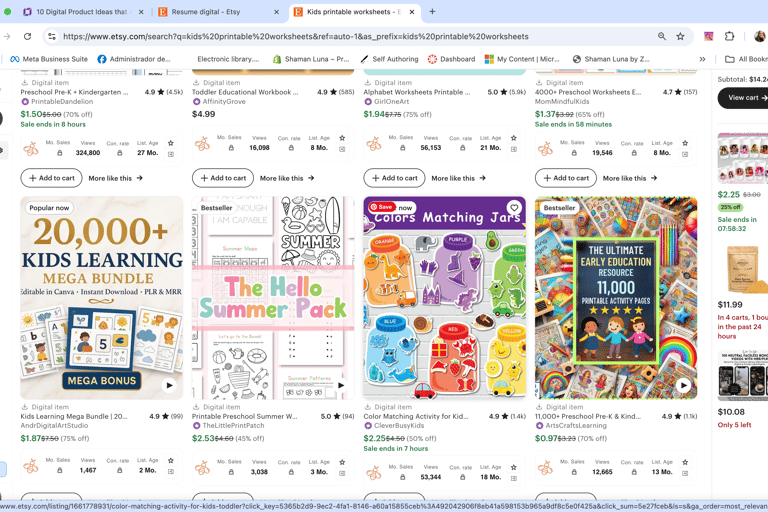
Task: Toggle star on Kids Learning Mega Bundle stats row
Action: (170, 461)
